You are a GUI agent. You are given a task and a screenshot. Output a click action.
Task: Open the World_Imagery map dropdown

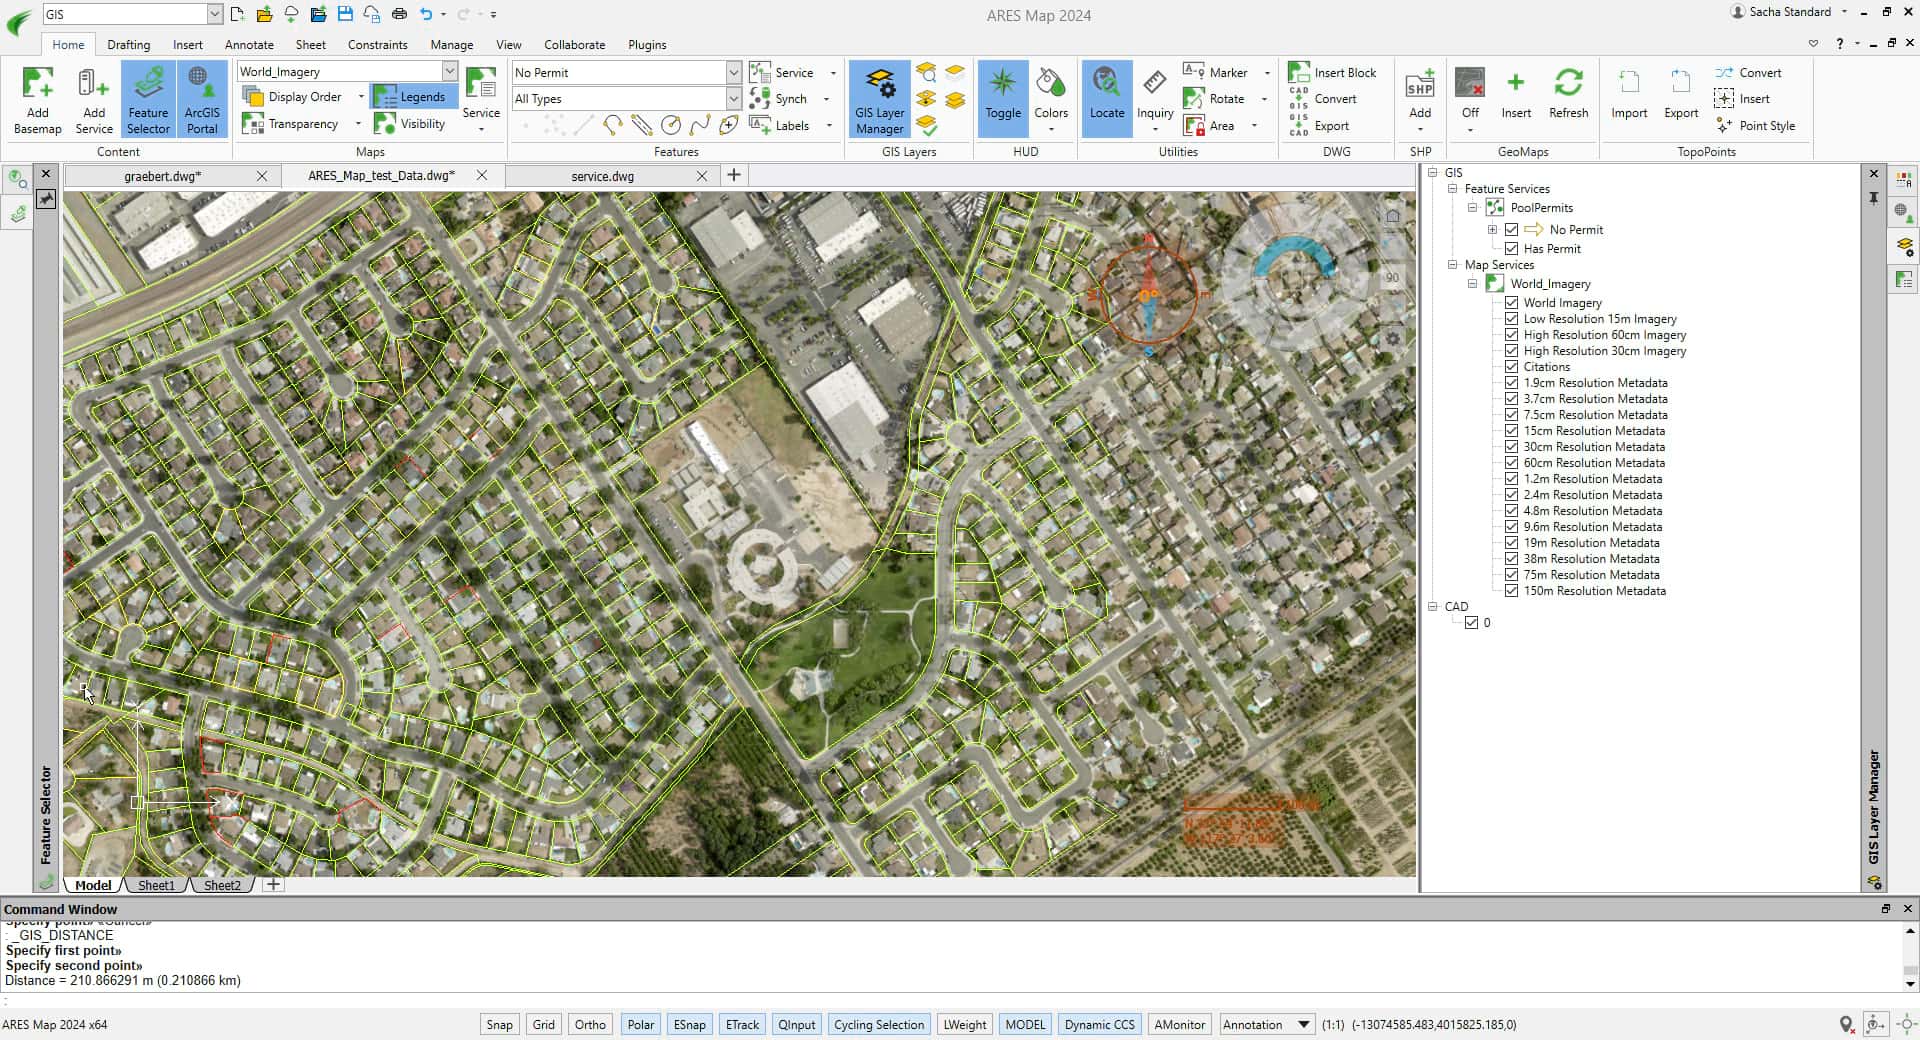point(449,71)
